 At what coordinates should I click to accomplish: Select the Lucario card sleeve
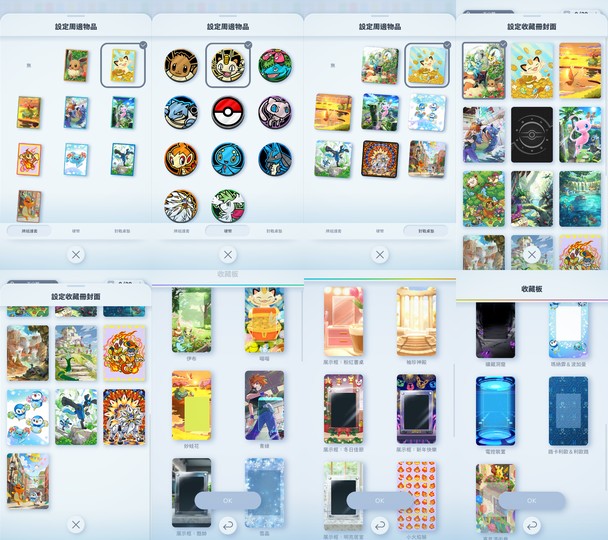tap(123, 159)
